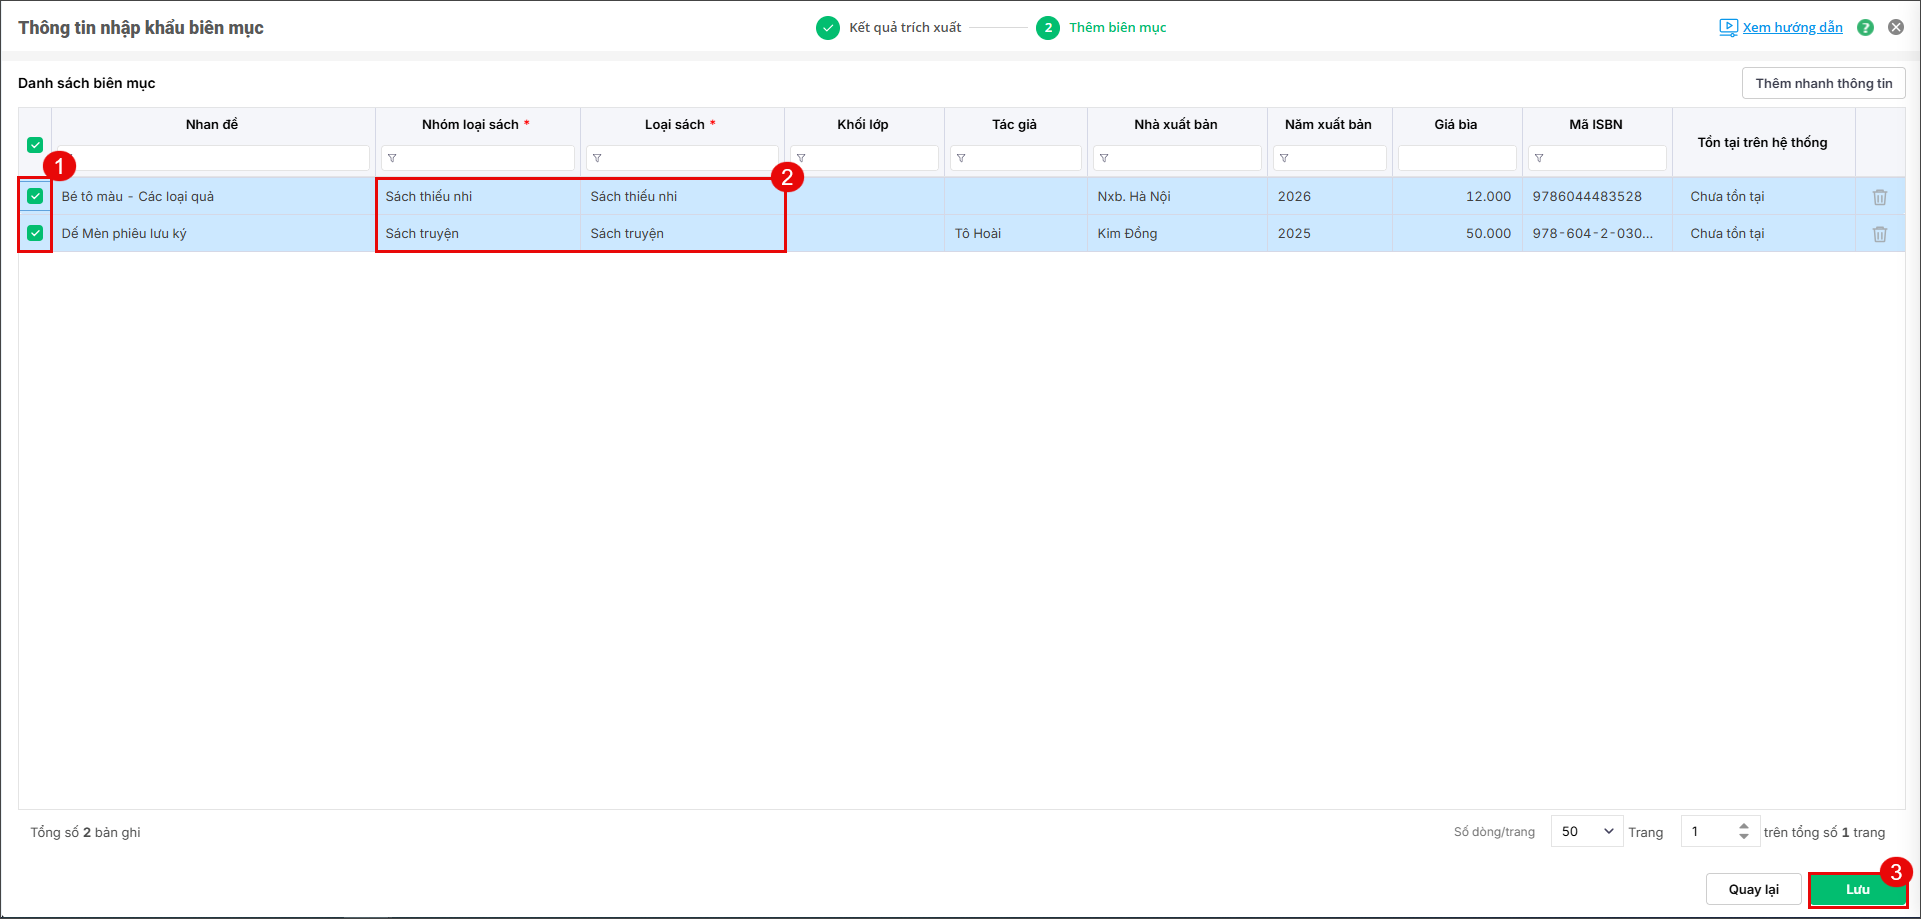
Task: Click filter icon in Nhà xuất bản column
Action: pos(1104,158)
